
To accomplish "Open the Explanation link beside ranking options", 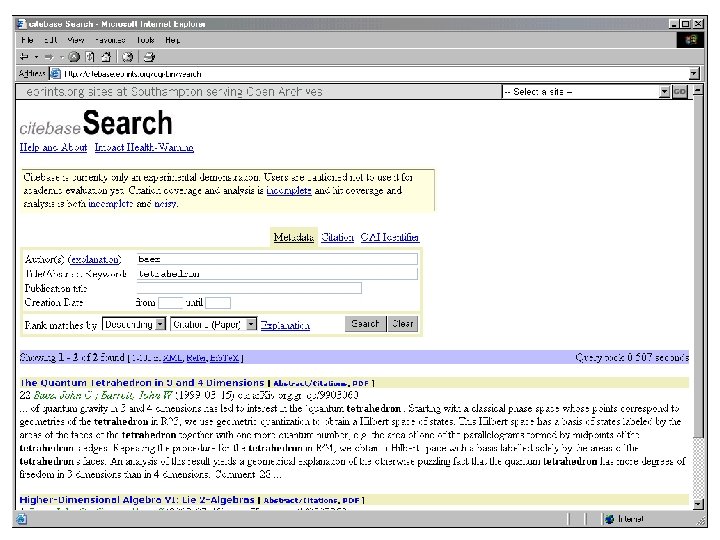I will click(x=285, y=325).
